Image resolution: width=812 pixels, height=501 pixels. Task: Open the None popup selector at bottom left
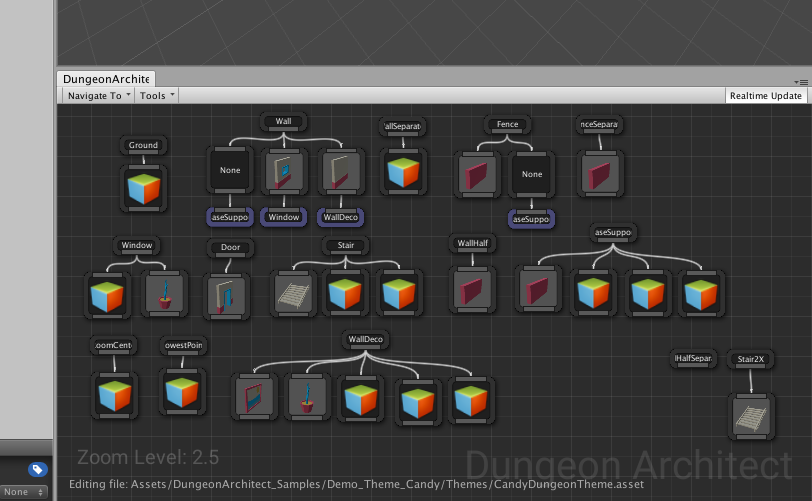pyautogui.click(x=24, y=492)
